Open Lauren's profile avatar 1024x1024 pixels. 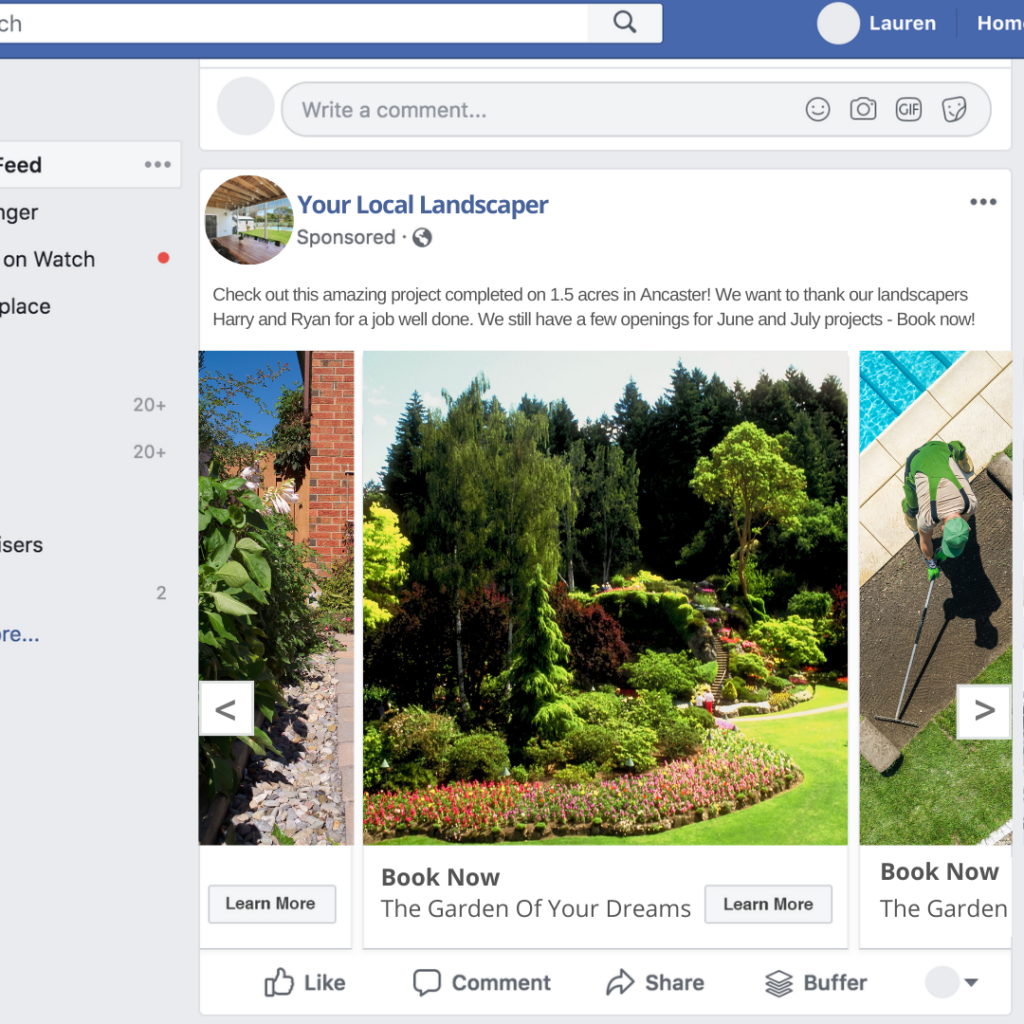click(838, 24)
